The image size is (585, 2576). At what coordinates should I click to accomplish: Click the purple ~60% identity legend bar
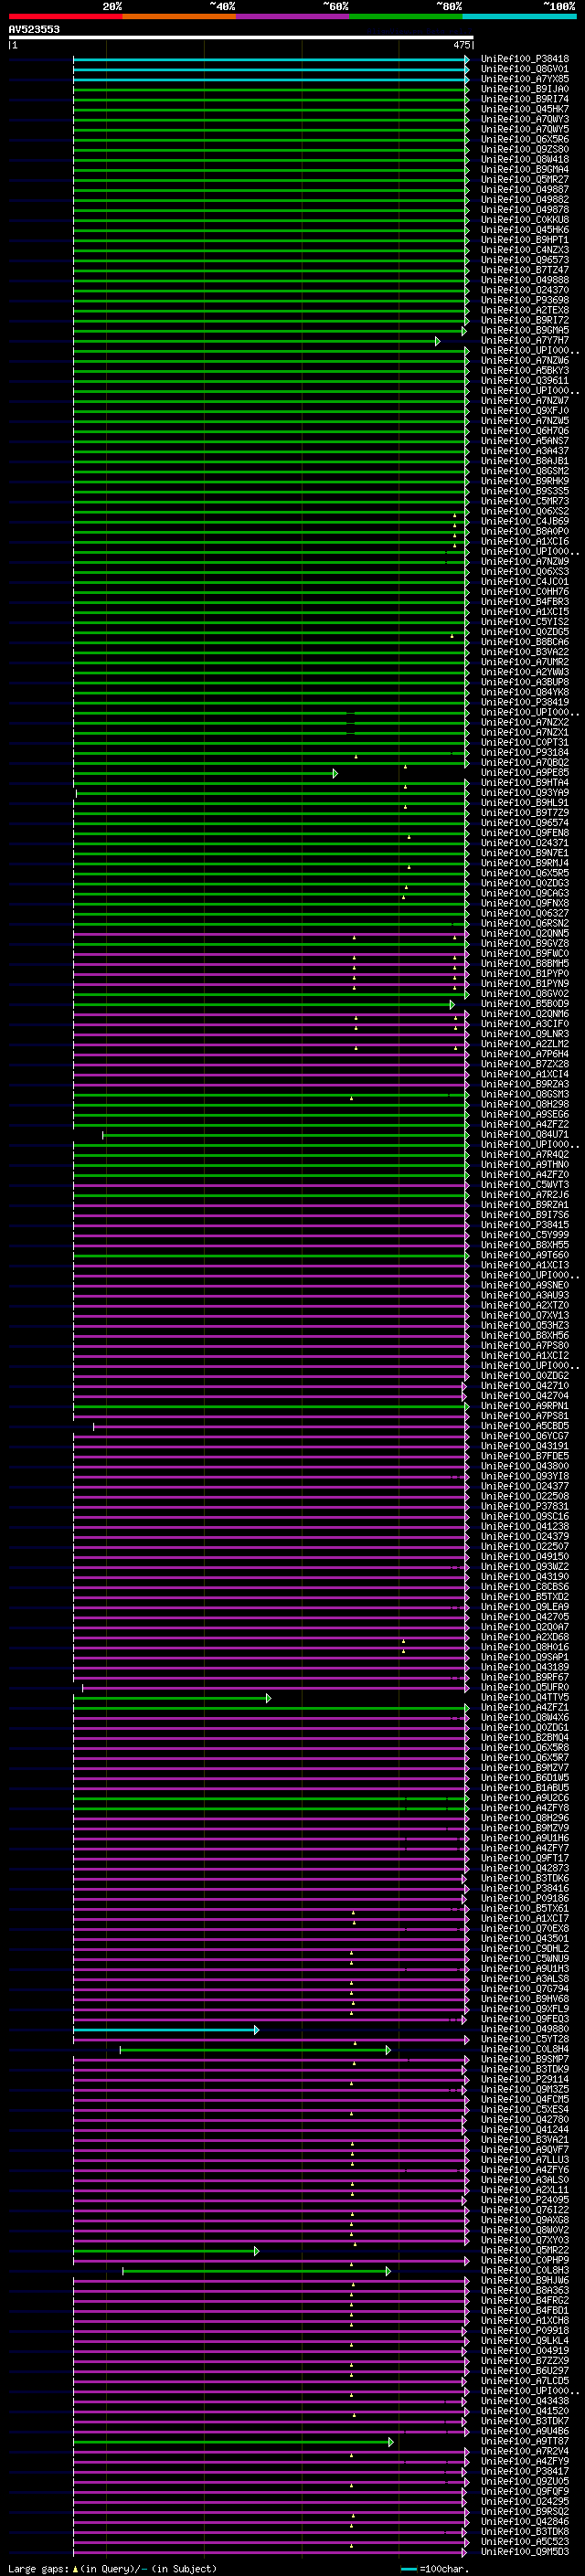(x=293, y=16)
